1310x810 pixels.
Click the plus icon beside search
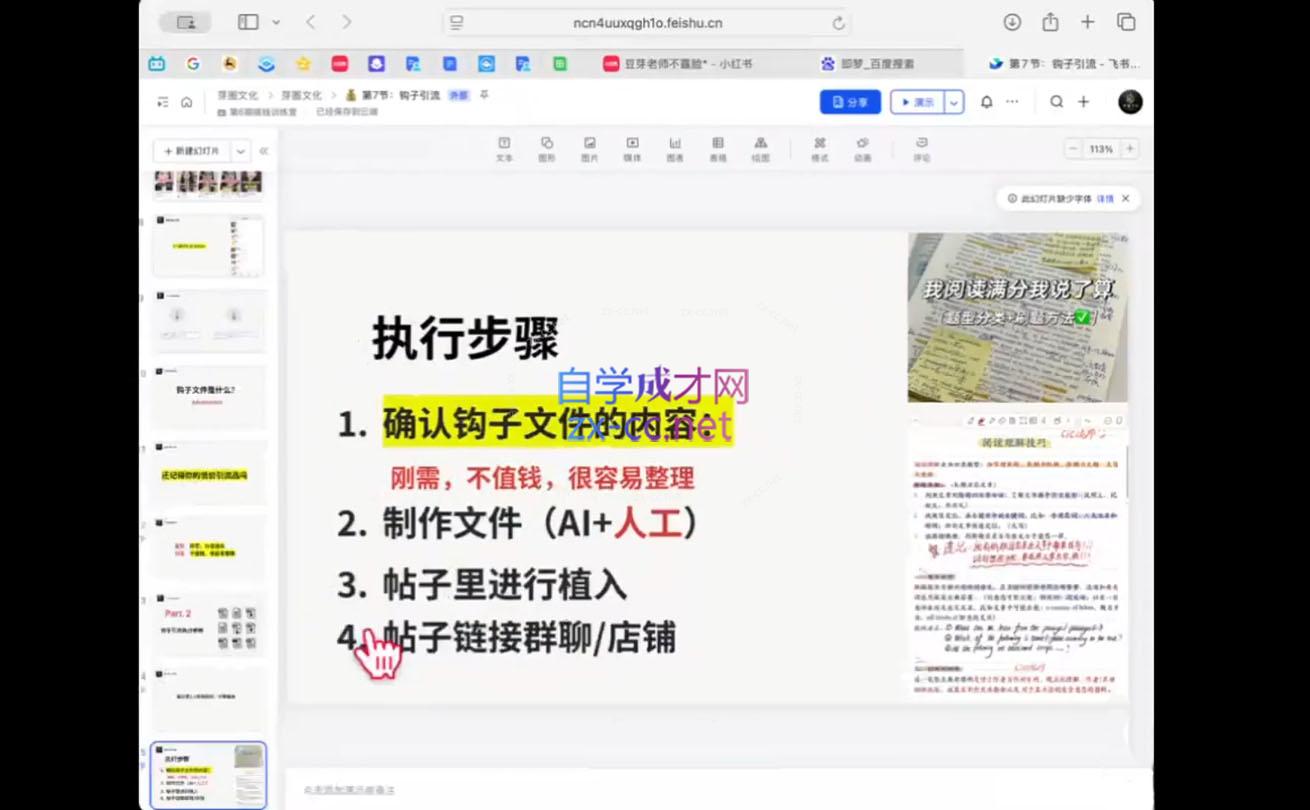tap(1083, 102)
